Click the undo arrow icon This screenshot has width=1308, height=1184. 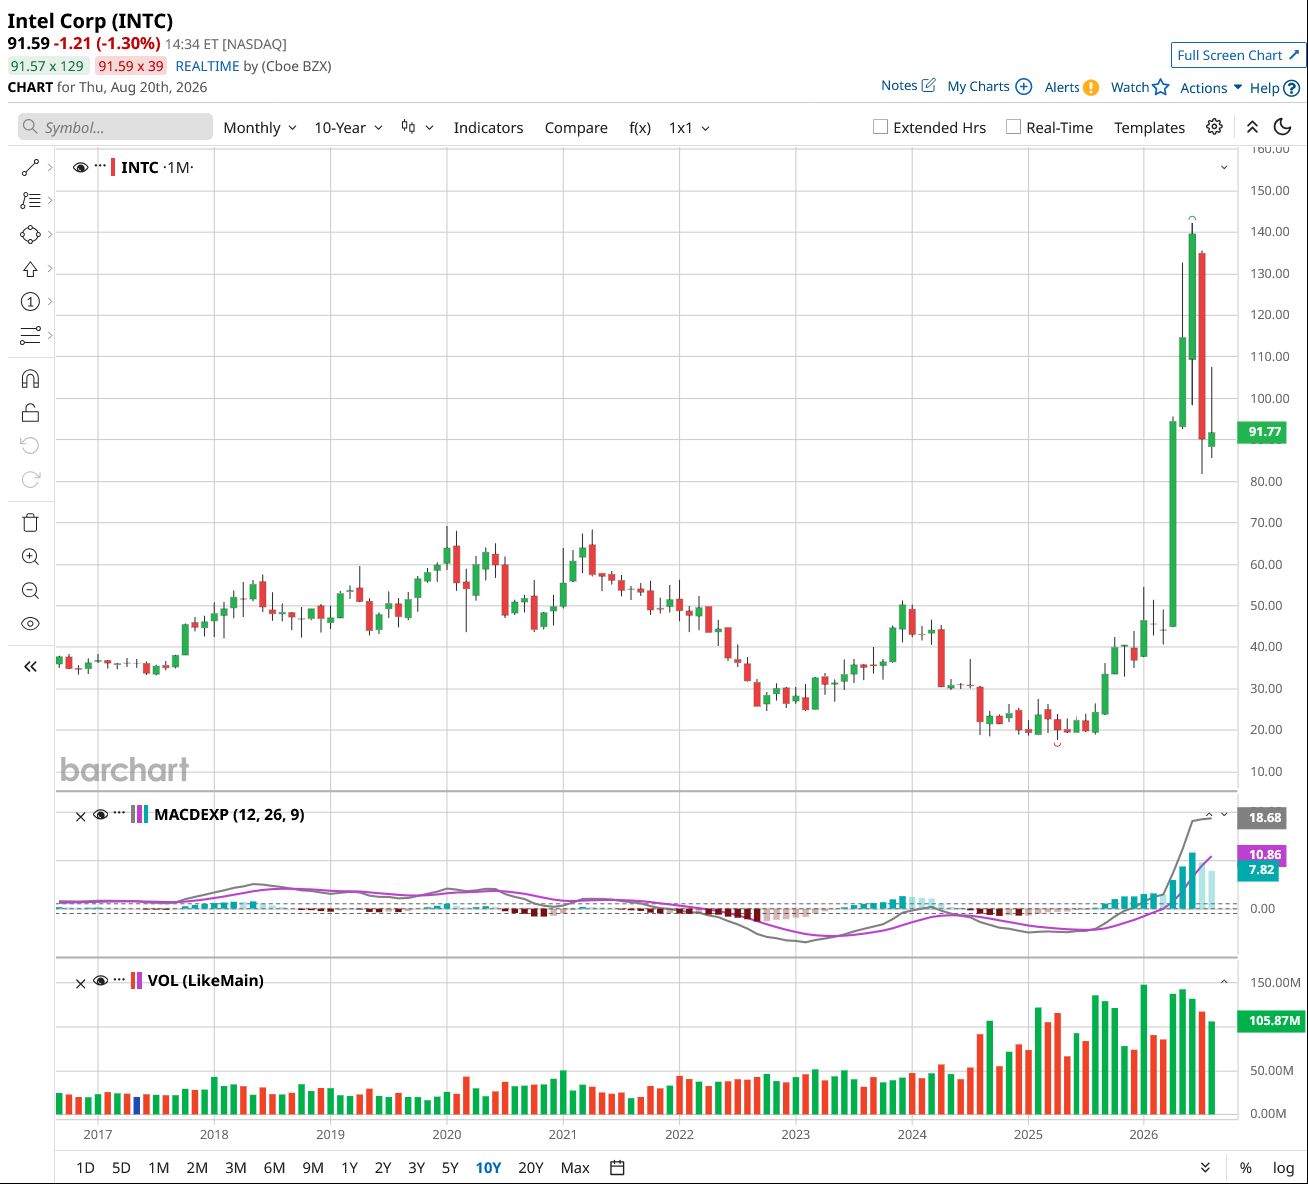point(30,445)
